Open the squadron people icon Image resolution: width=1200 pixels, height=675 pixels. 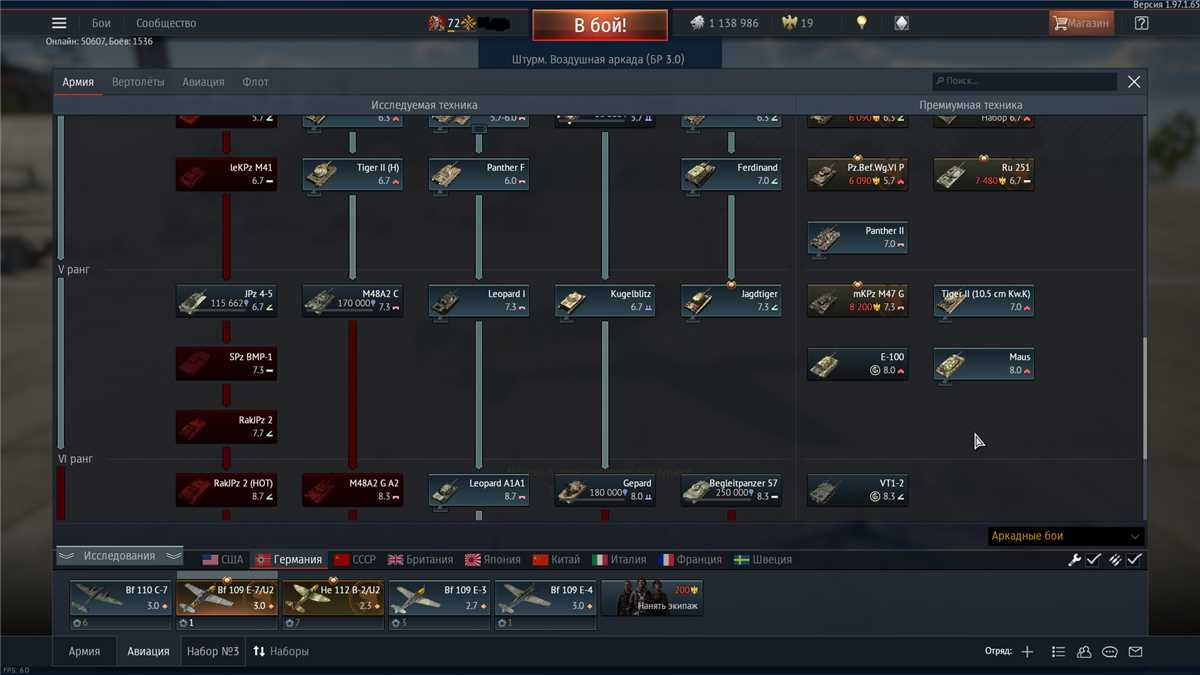coord(1084,652)
